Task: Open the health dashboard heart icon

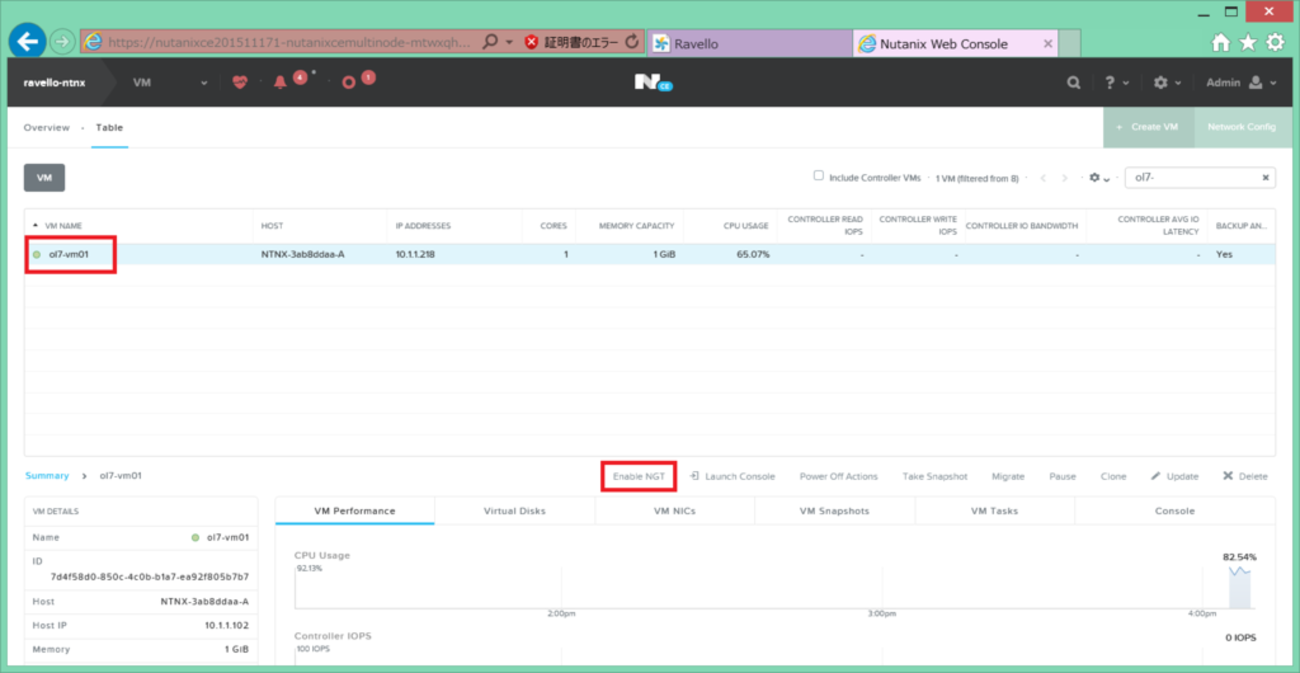Action: 240,82
